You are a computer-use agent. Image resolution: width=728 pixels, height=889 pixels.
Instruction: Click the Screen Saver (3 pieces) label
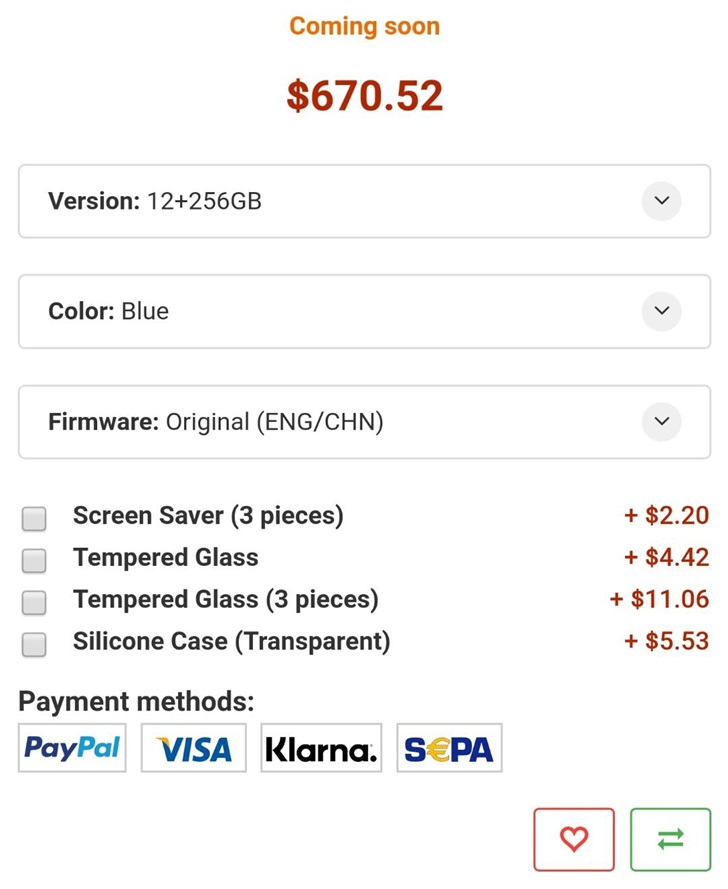(x=208, y=516)
